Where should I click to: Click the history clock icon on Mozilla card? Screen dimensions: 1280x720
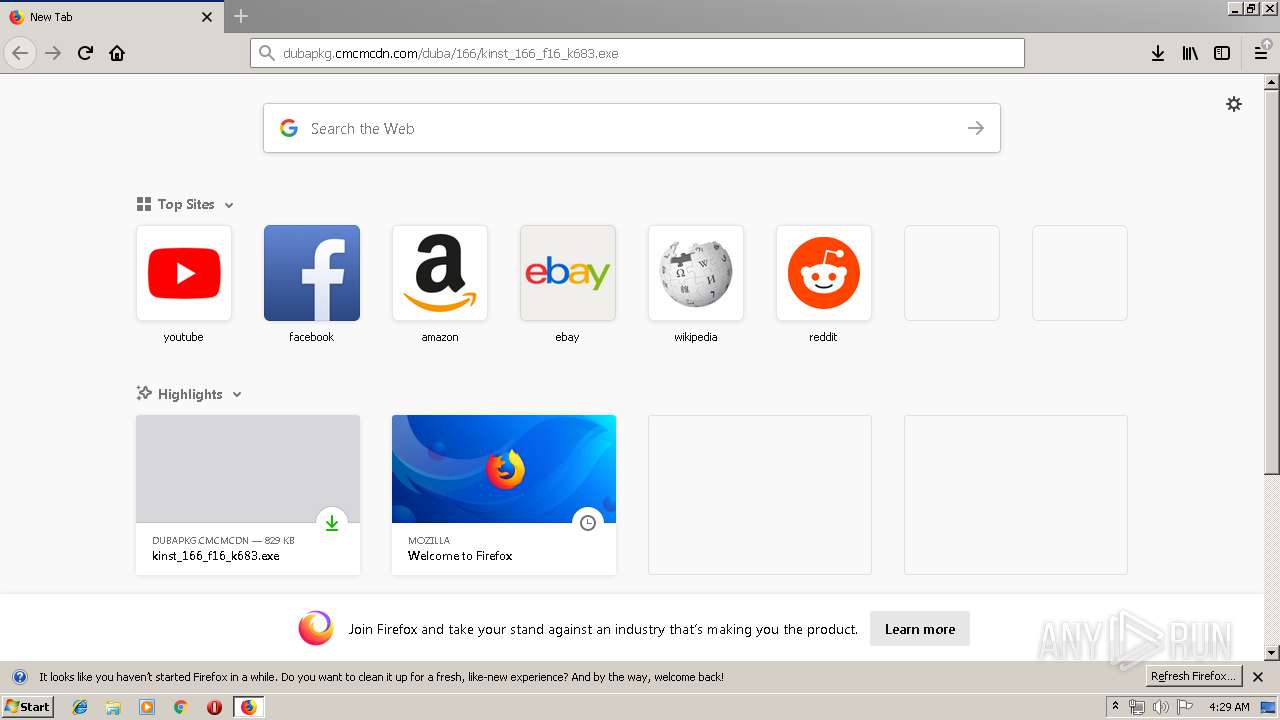point(588,523)
